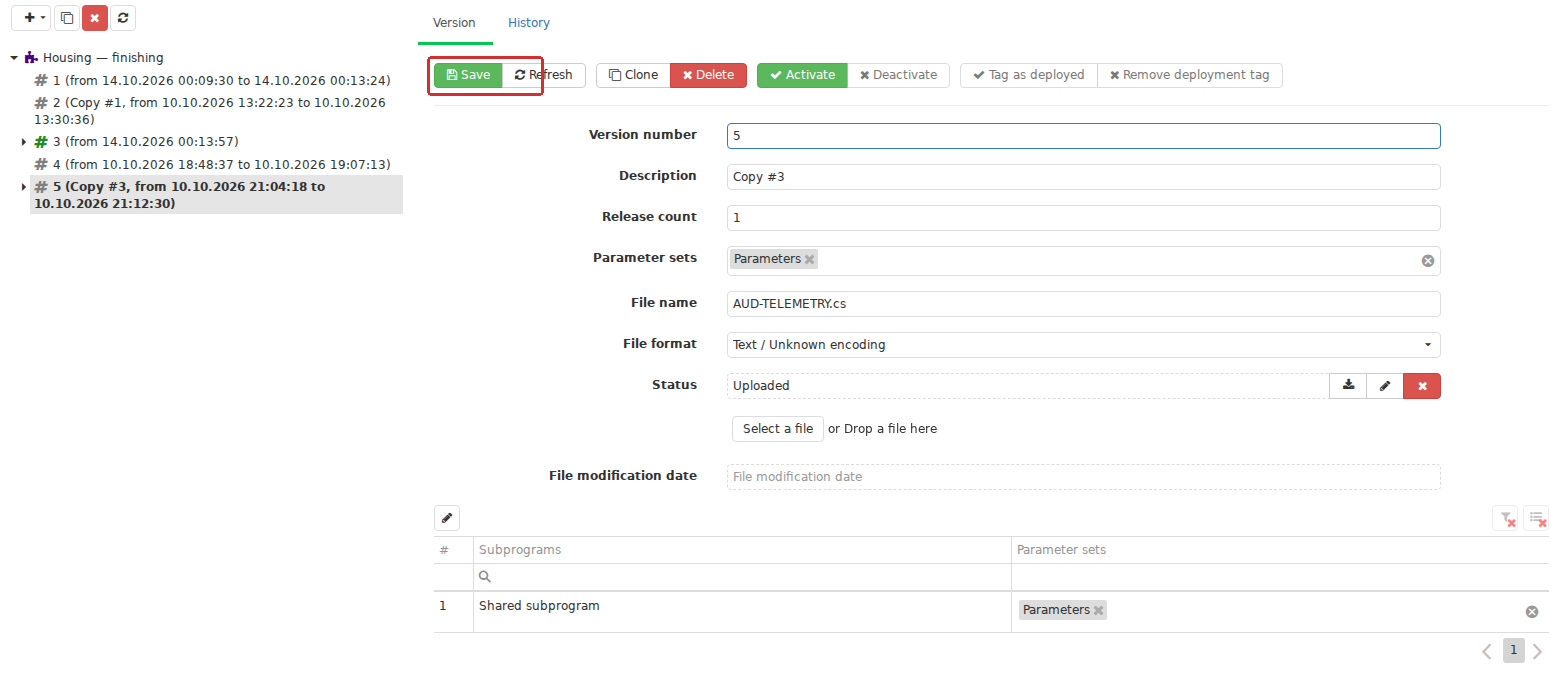Click Remove deployment tag button
Screen dimensions: 1559x673
pyautogui.click(x=1190, y=75)
